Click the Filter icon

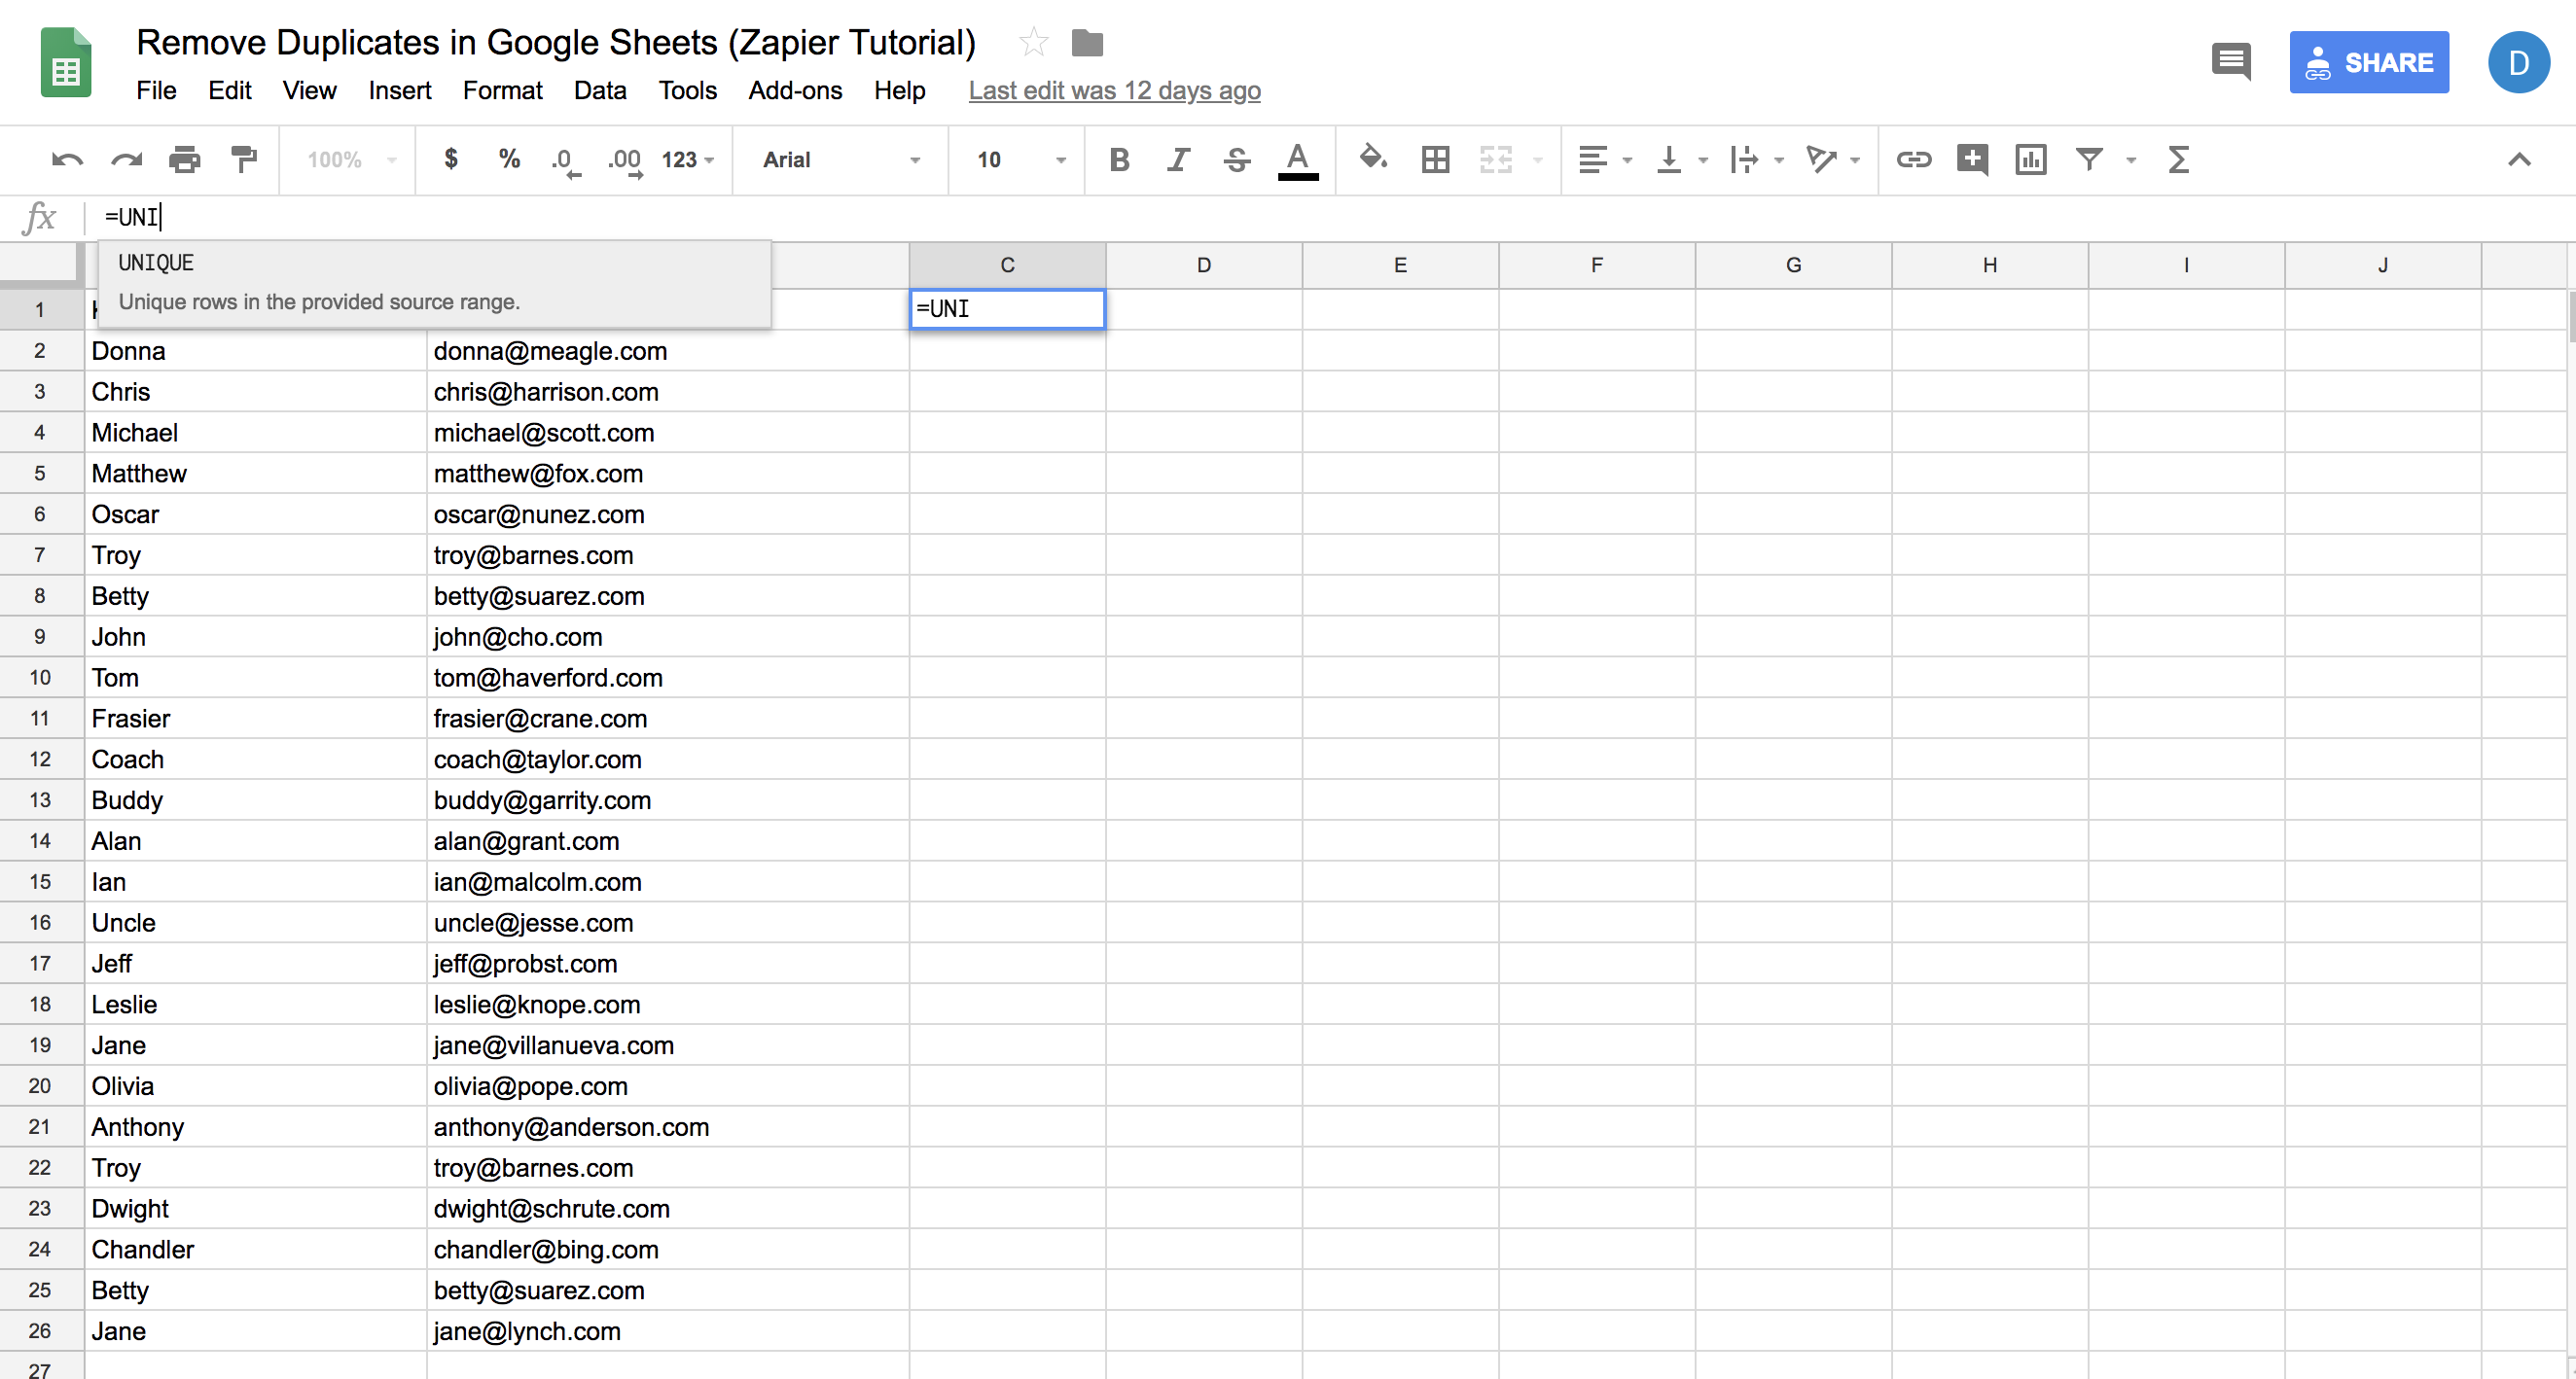point(2089,159)
